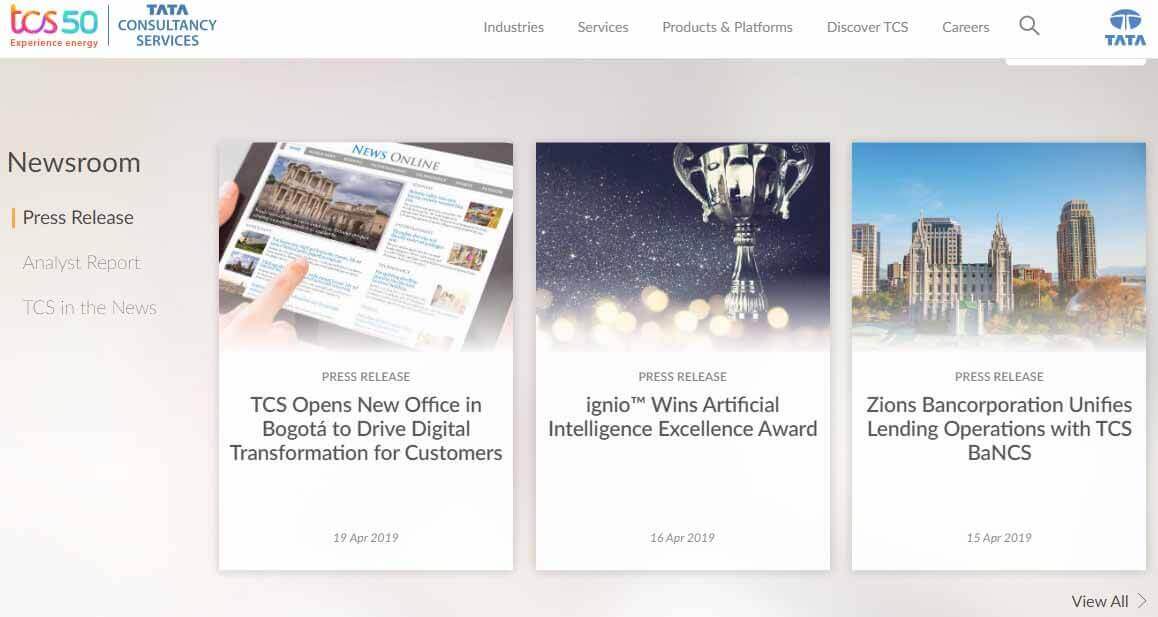Click the Tata Consultancy Services logo text

(167, 26)
